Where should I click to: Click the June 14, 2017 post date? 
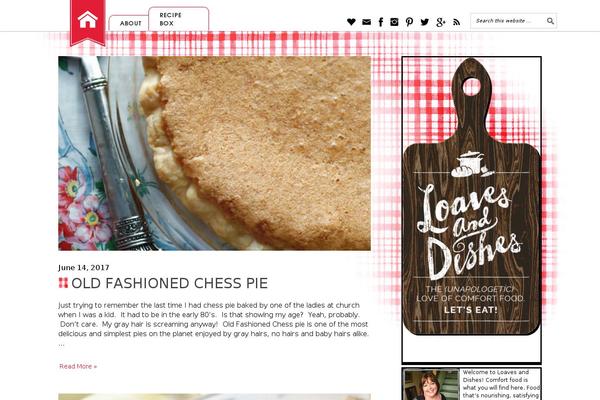pyautogui.click(x=84, y=268)
